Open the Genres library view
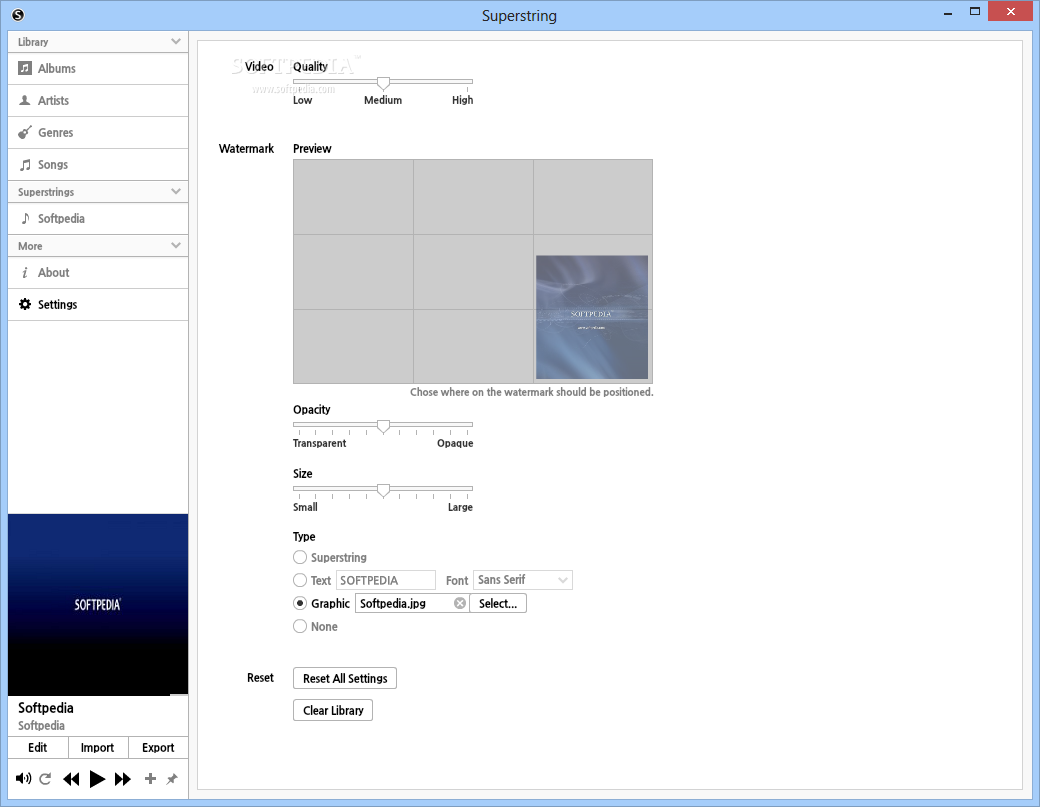Screen dimensions: 1040x807 tap(98, 133)
